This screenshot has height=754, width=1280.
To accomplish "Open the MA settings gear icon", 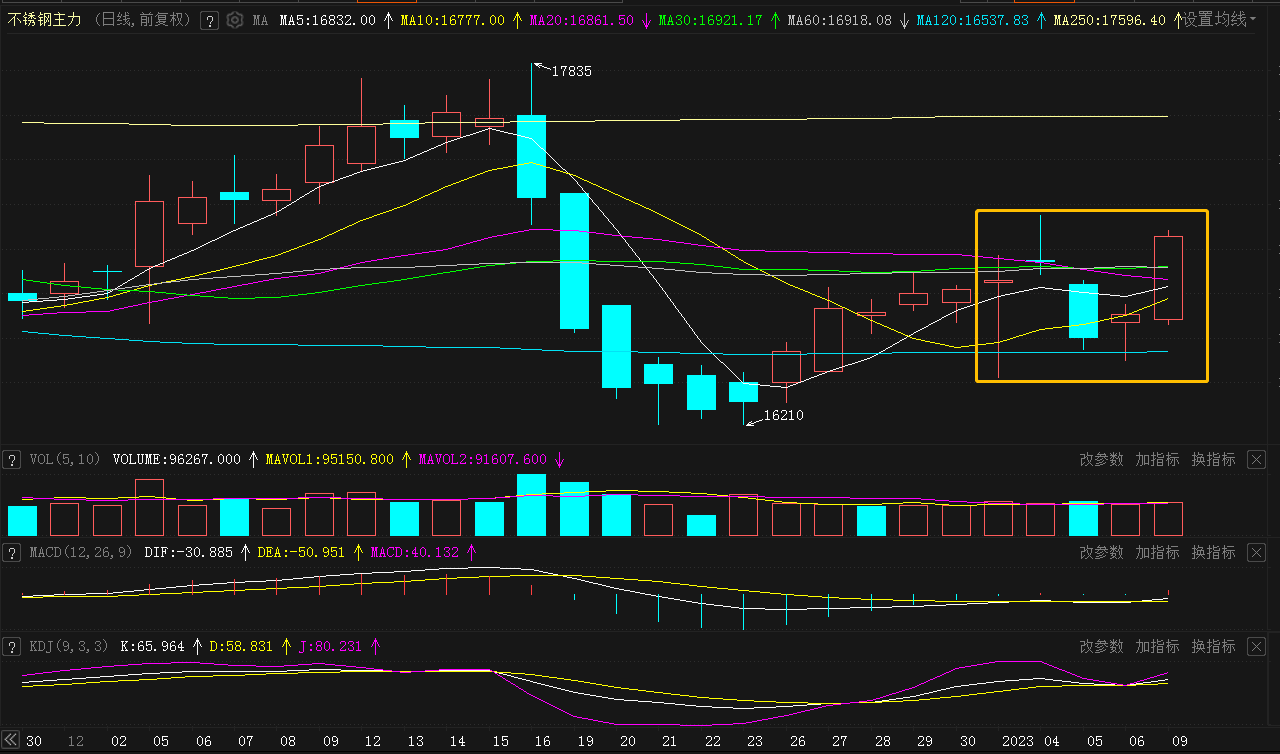I will [234, 20].
